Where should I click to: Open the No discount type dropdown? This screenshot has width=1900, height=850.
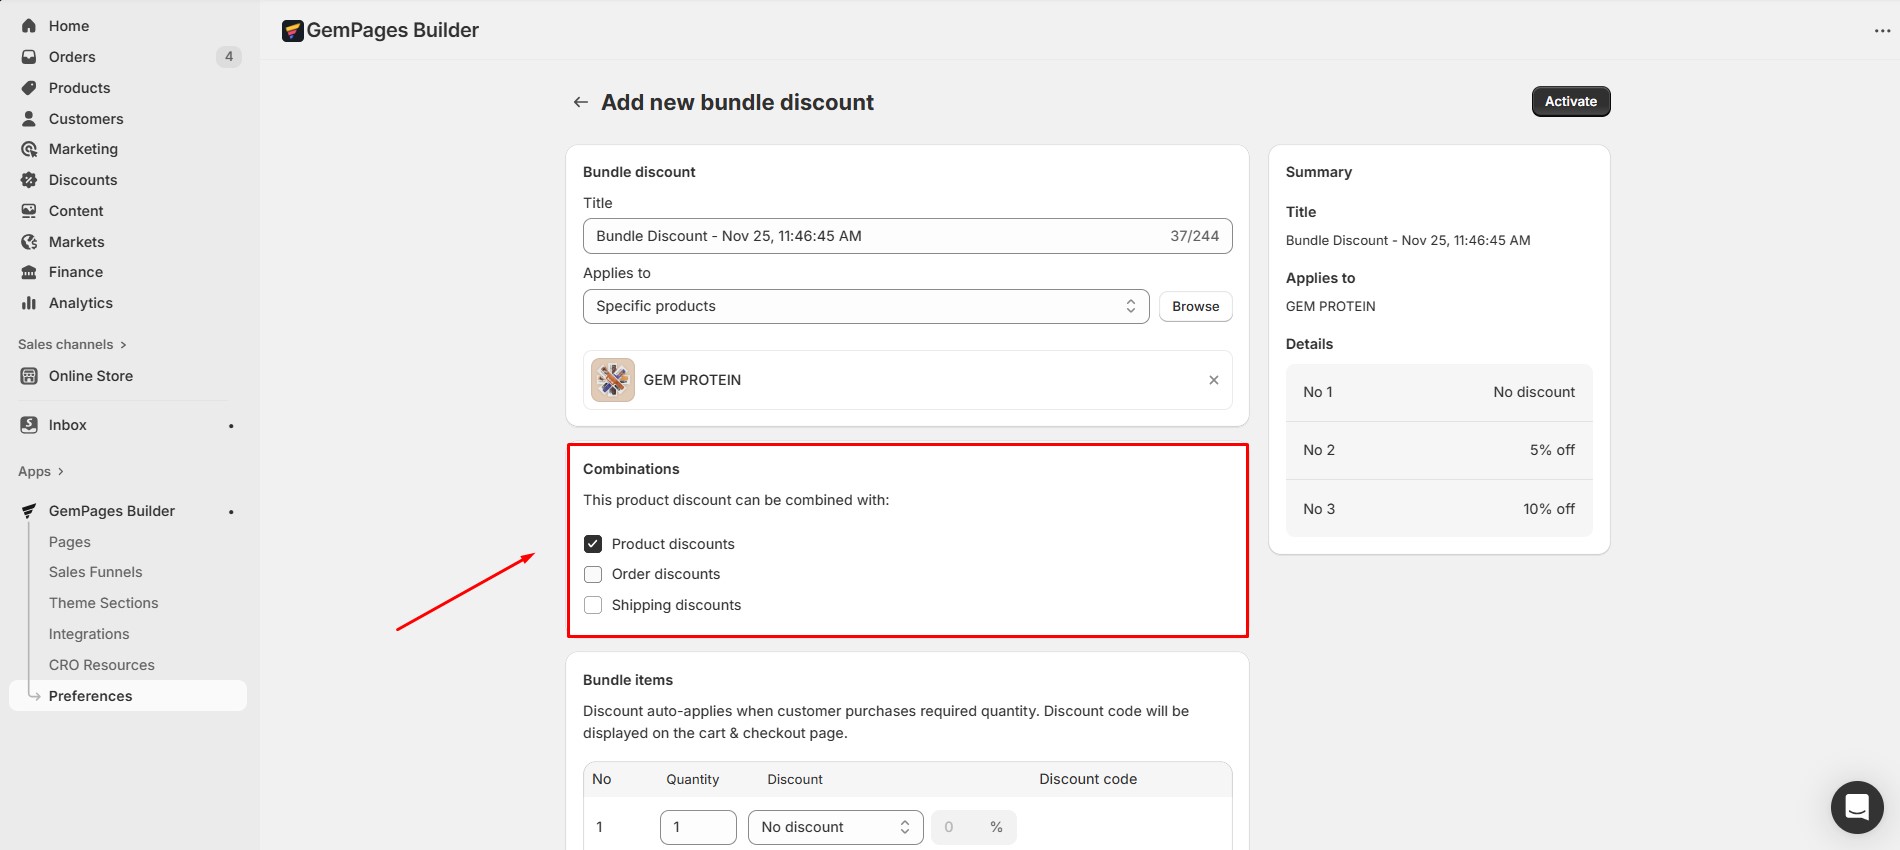835,827
